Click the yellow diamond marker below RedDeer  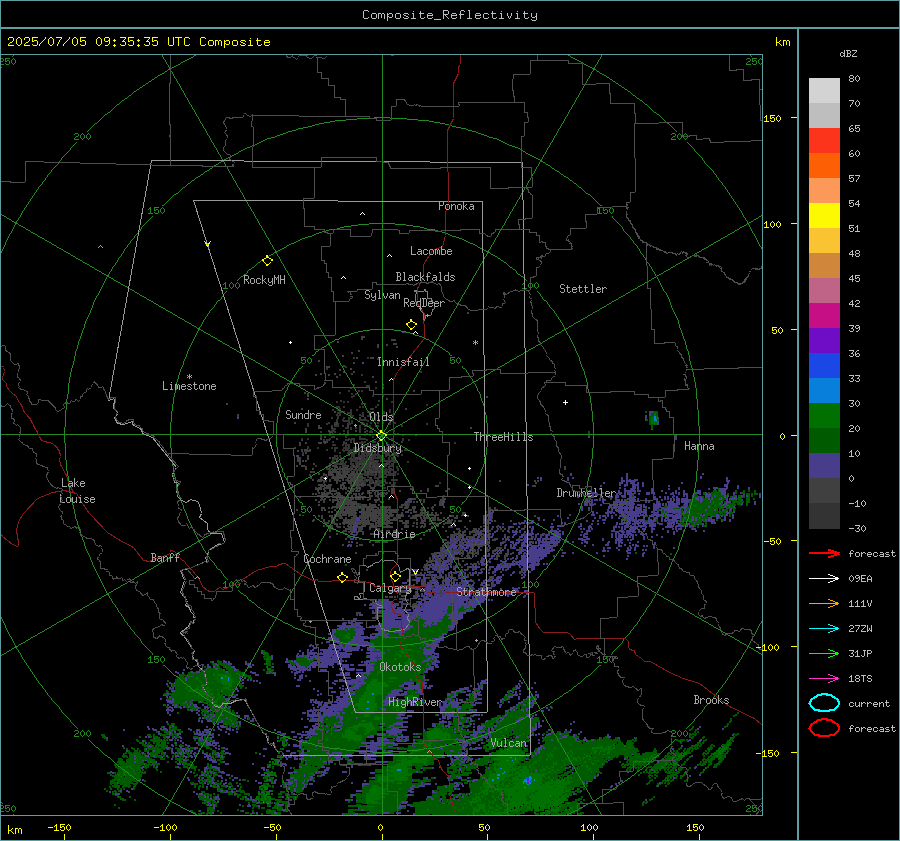coord(411,325)
